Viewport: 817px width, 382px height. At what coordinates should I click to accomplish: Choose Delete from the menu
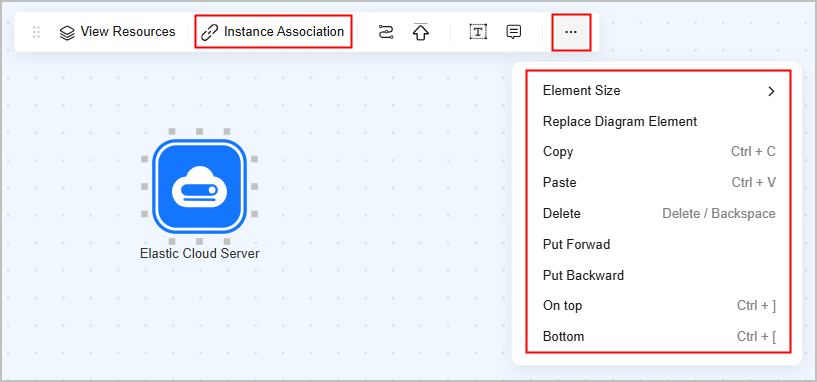point(659,214)
